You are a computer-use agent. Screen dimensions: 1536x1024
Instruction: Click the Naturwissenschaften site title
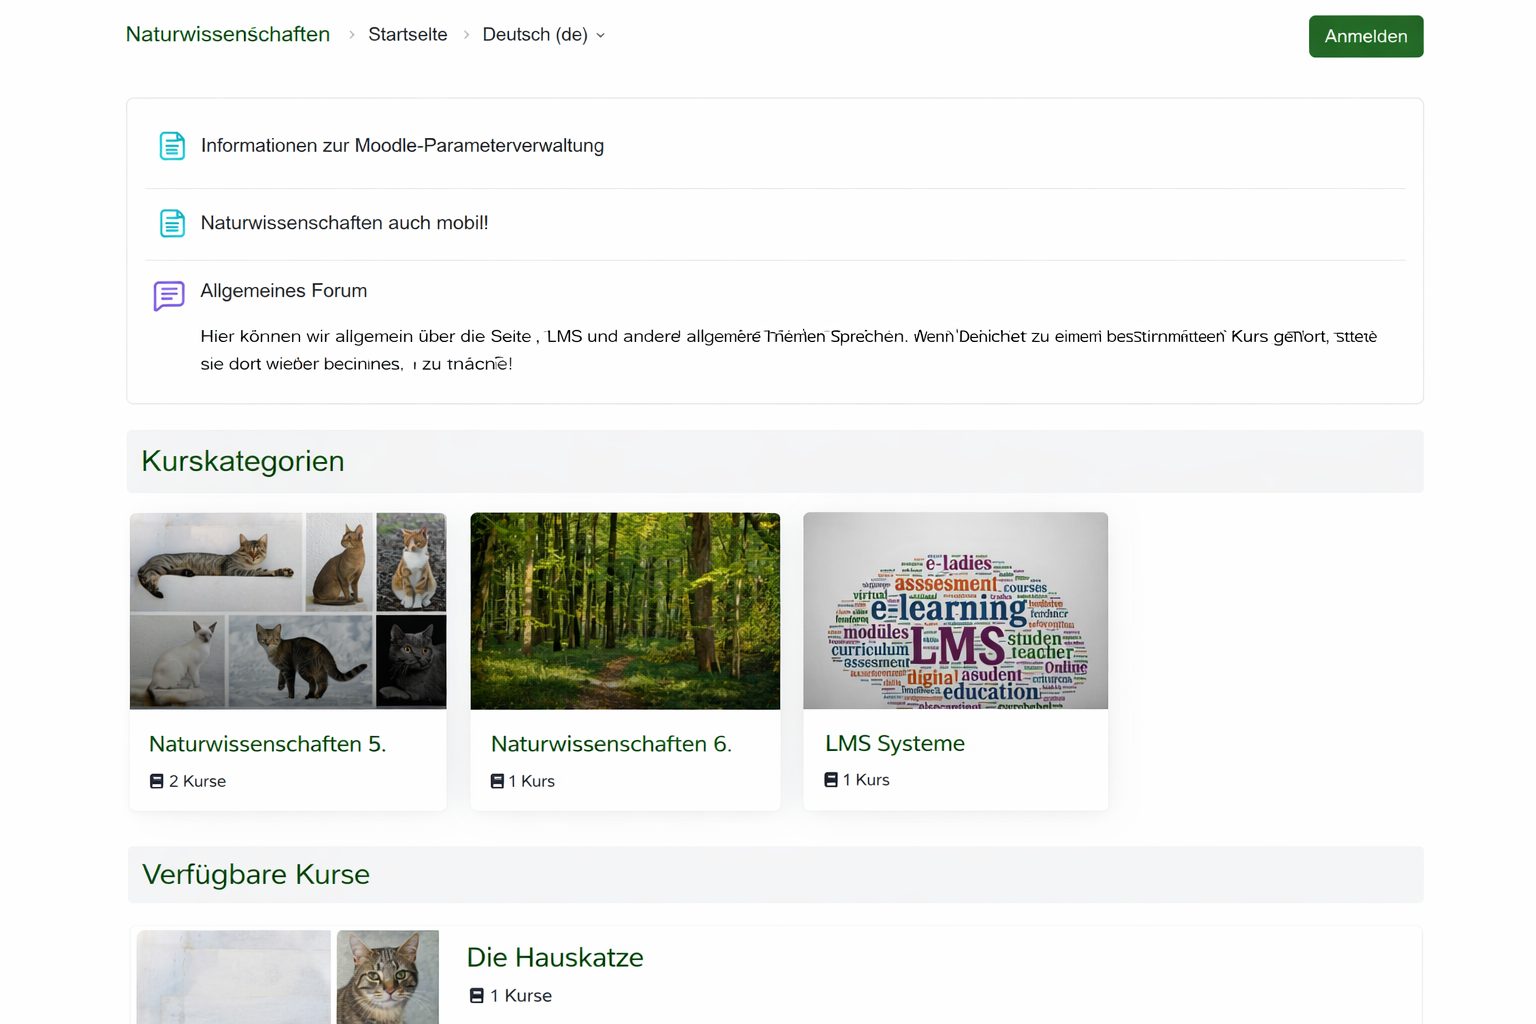(x=228, y=34)
